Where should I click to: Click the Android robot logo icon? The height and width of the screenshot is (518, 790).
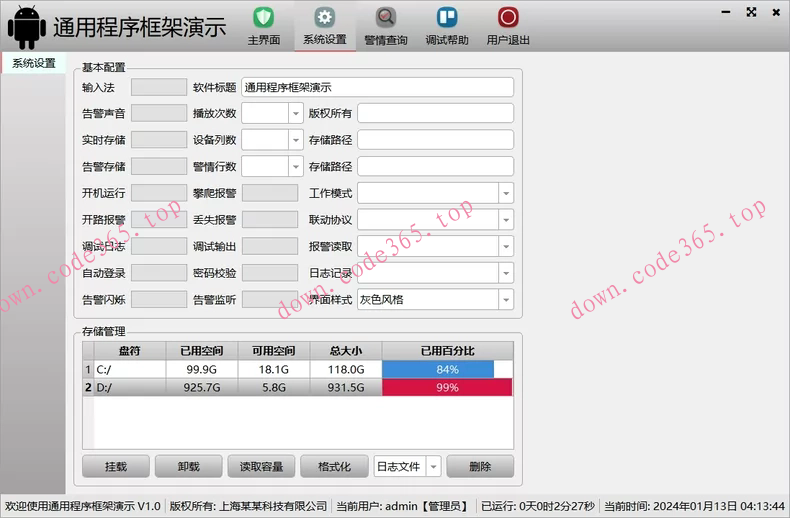pos(27,27)
